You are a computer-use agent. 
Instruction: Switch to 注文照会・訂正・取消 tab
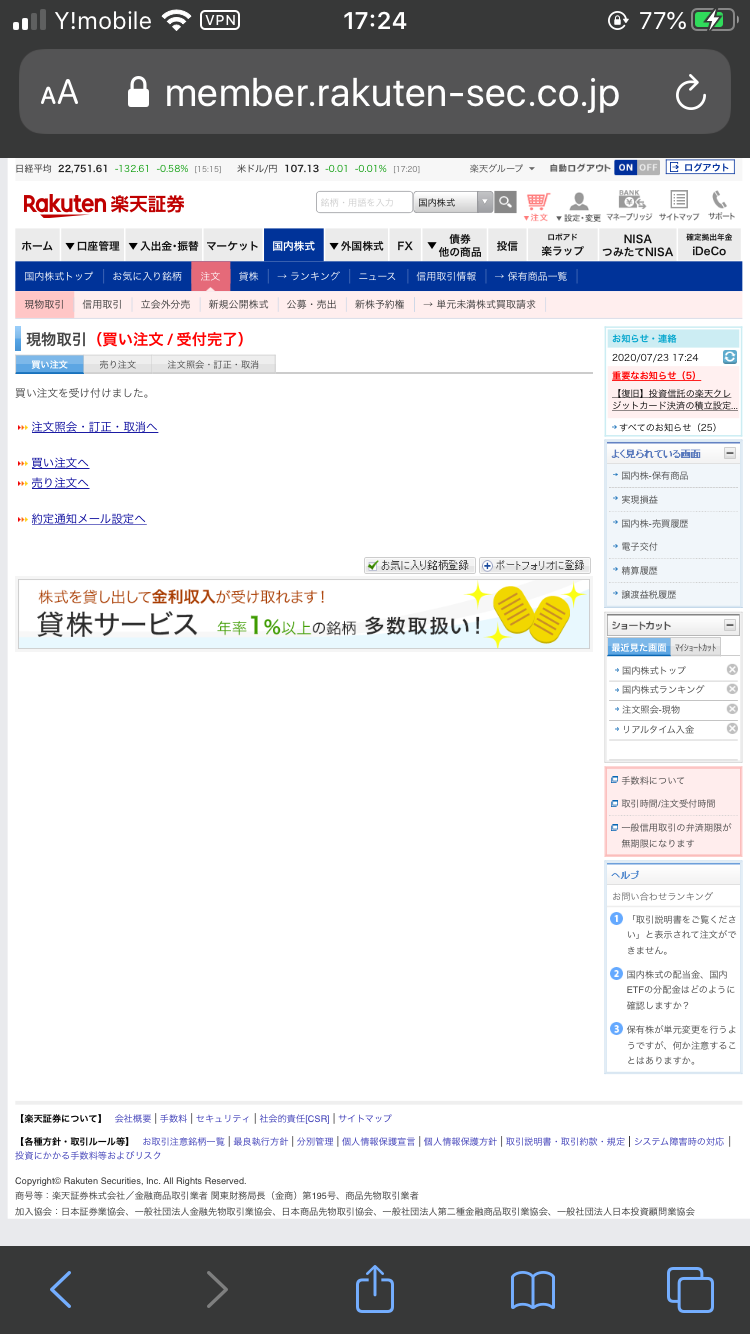point(213,364)
